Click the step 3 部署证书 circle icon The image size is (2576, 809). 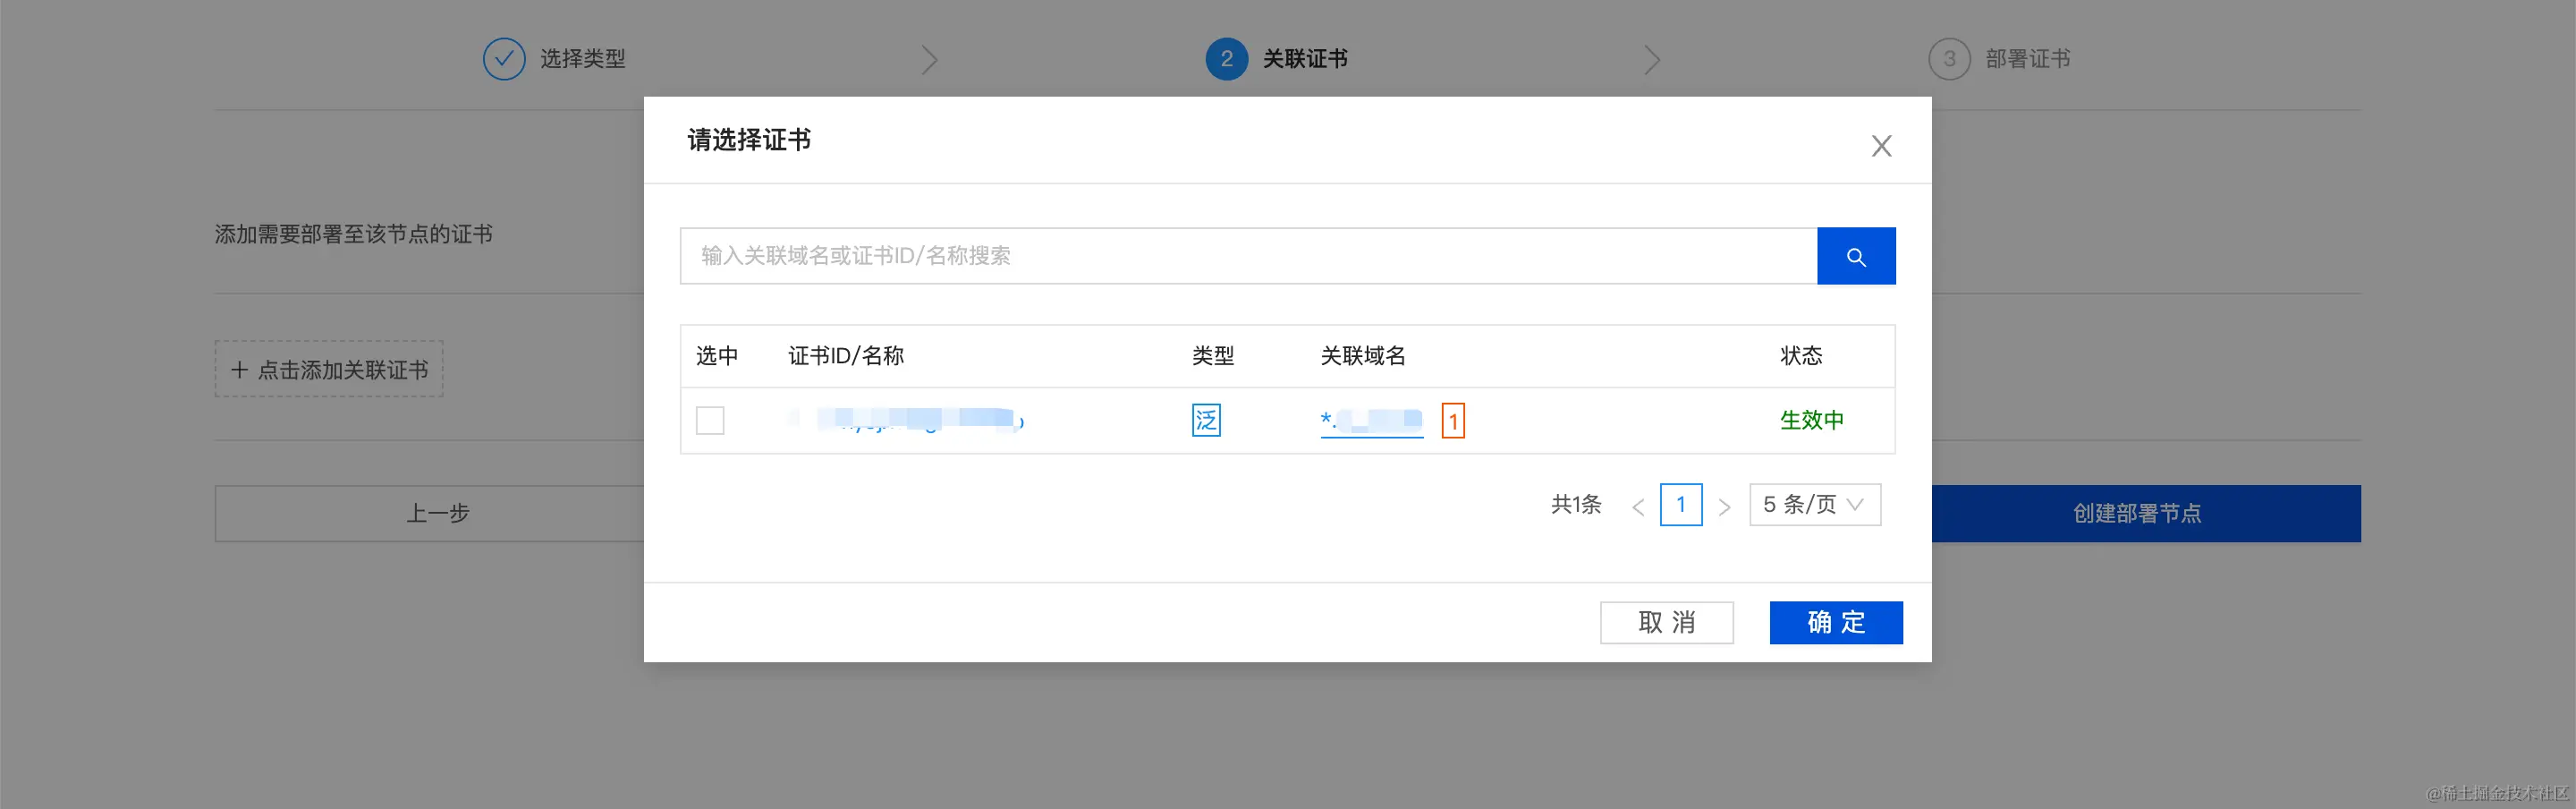click(1948, 58)
